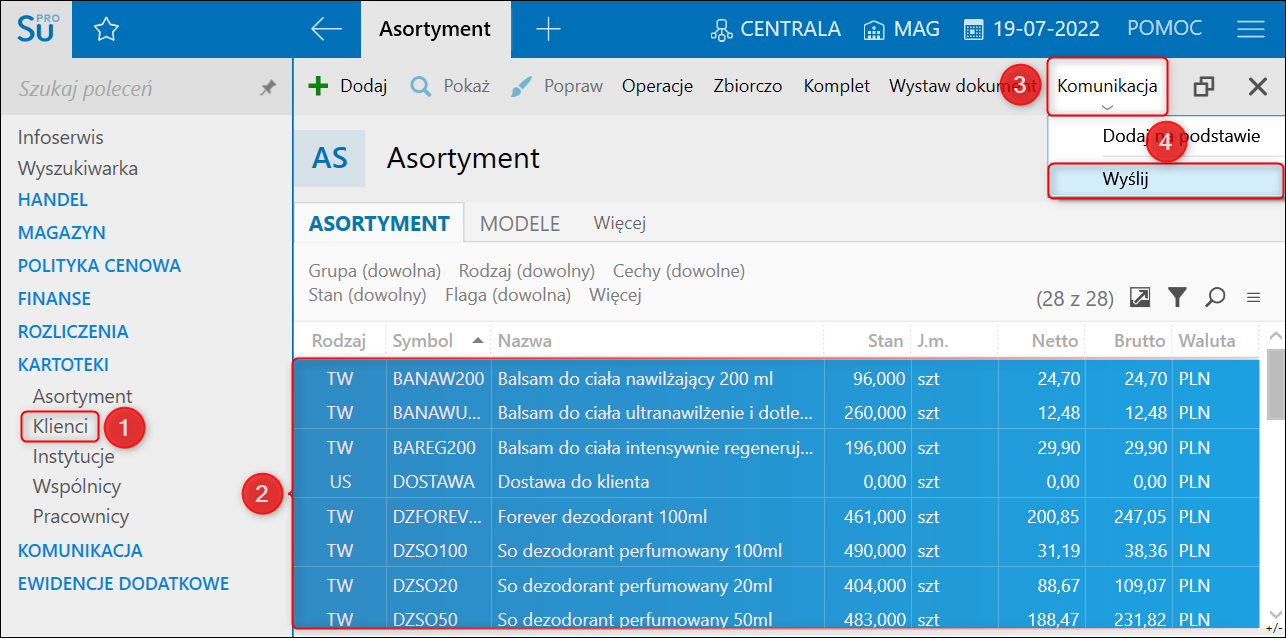Expand the Komunikacja dropdown menu
The width and height of the screenshot is (1286, 638).
pyautogui.click(x=1107, y=86)
